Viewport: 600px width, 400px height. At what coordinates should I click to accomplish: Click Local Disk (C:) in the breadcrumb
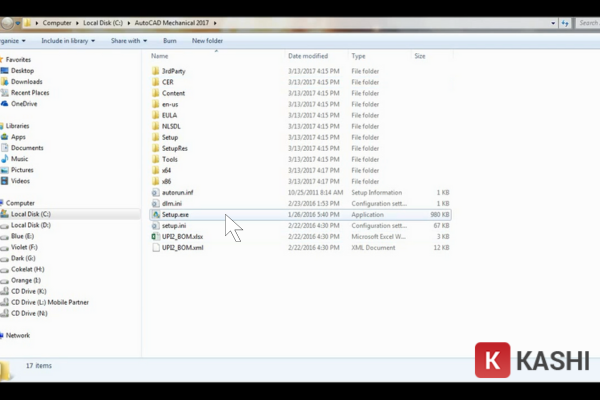click(103, 23)
